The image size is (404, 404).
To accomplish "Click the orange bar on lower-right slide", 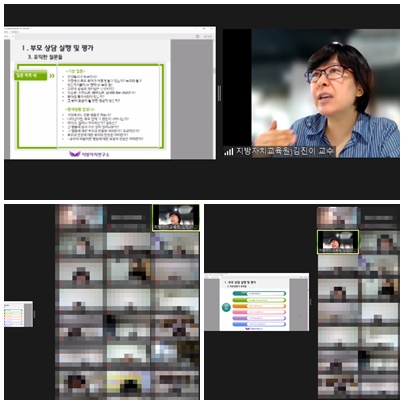I will 259,306.
